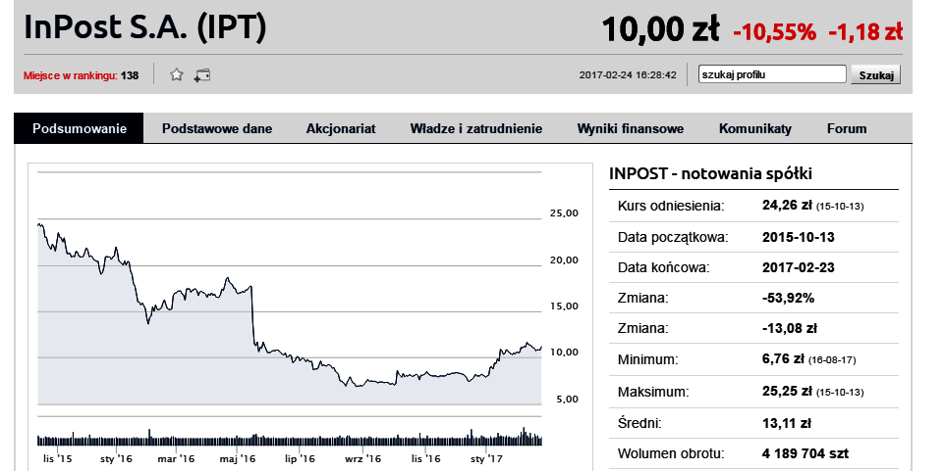Focus the 'szukaj profilu' search field

772,75
